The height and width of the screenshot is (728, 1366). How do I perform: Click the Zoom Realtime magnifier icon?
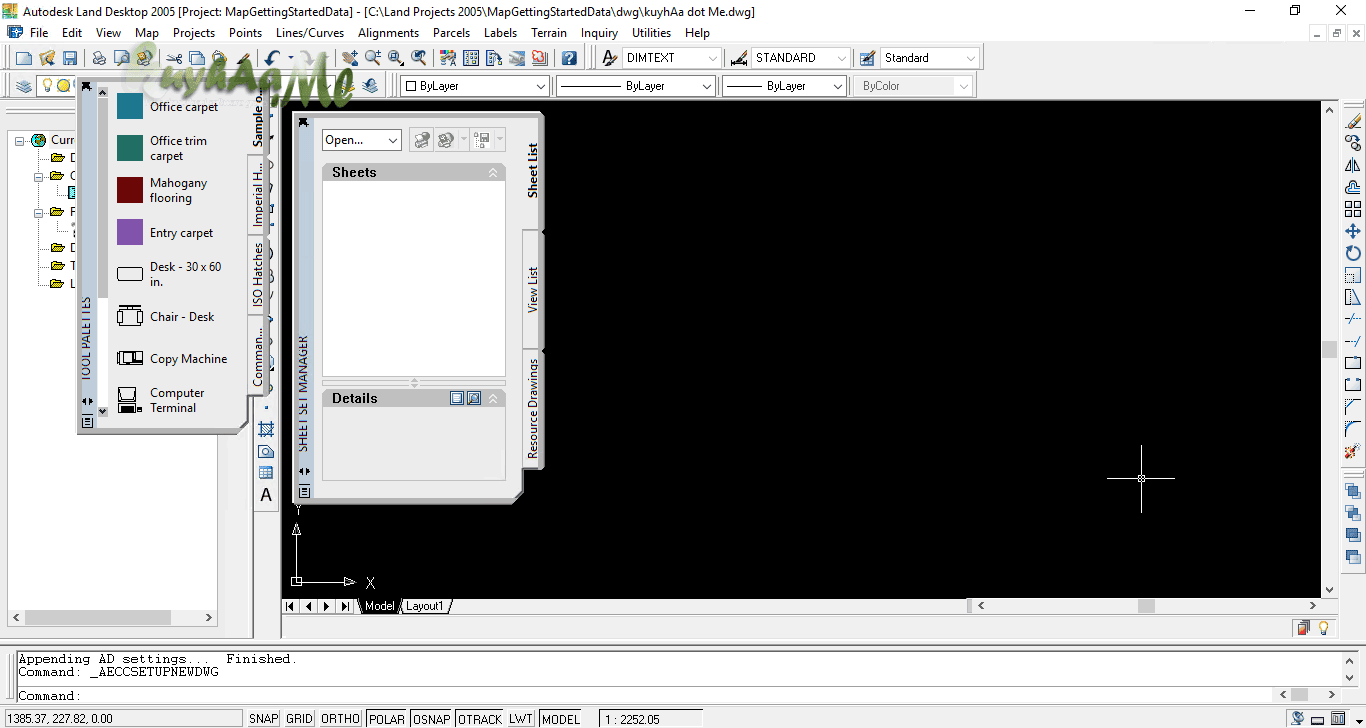pos(373,59)
